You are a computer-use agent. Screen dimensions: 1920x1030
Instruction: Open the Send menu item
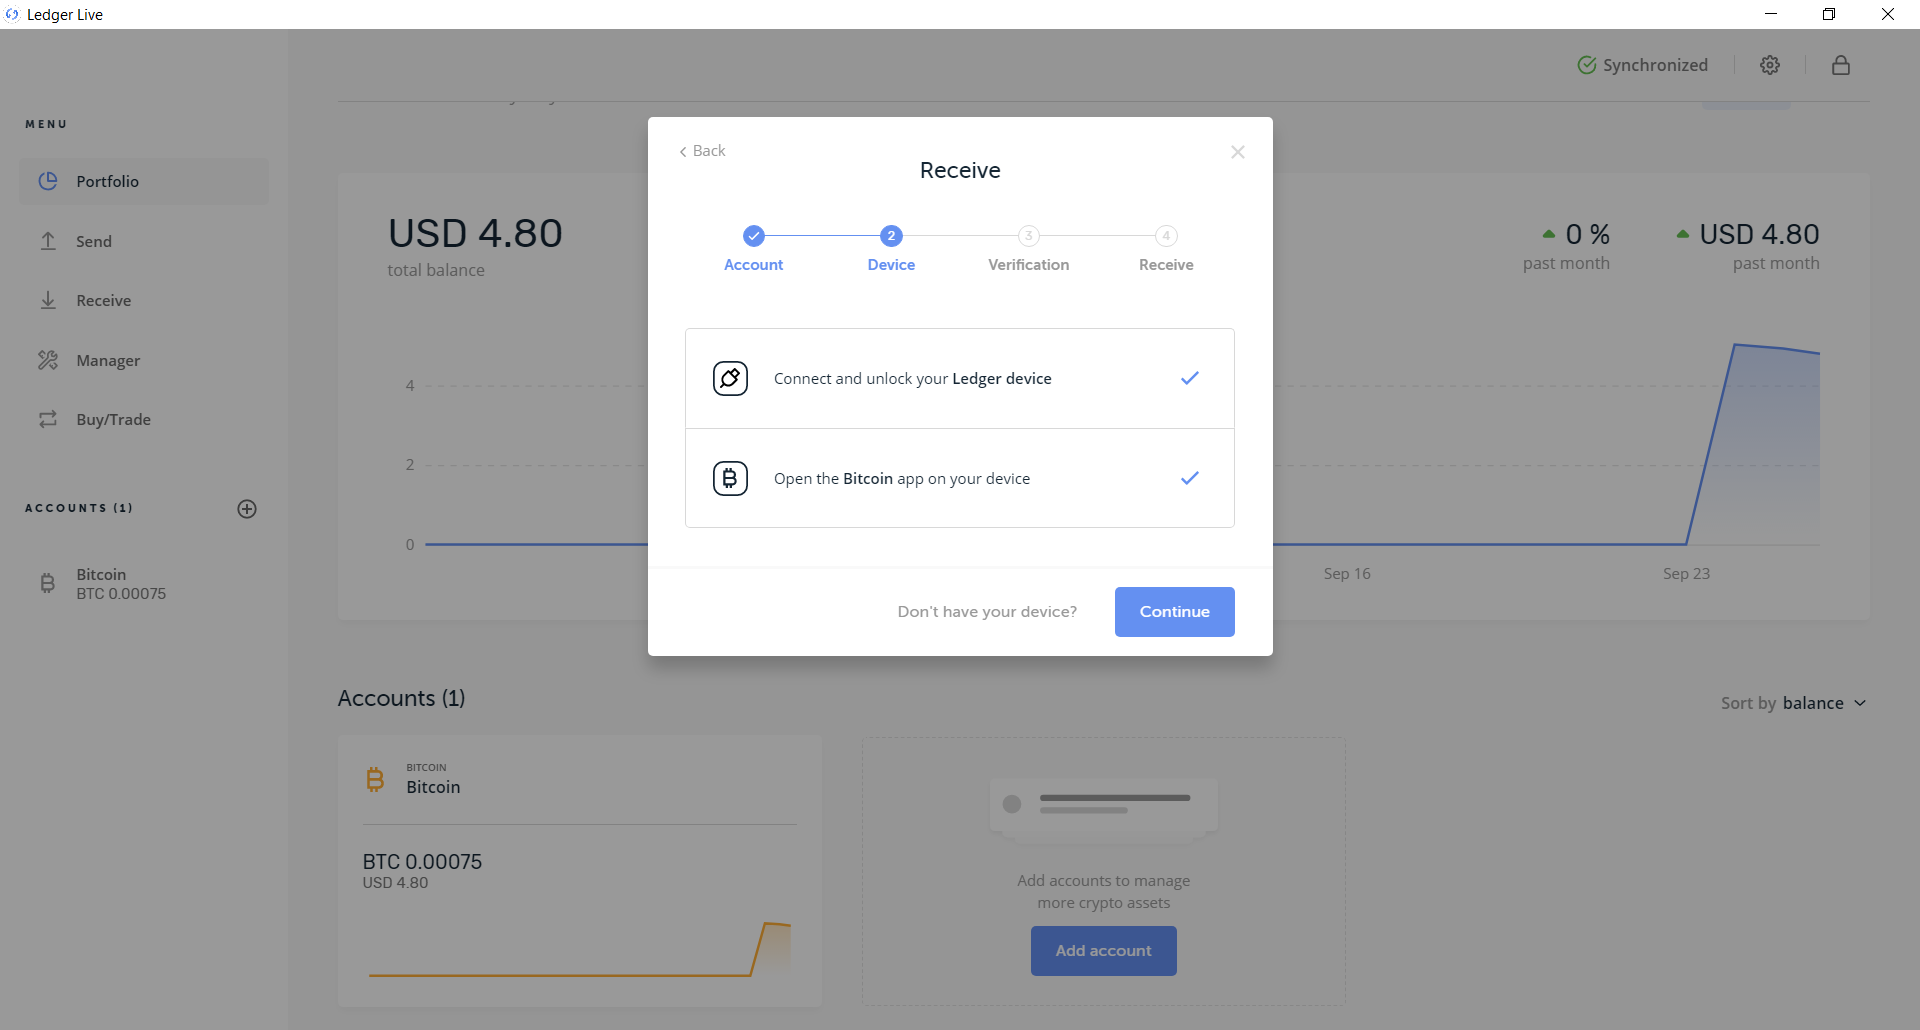[x=144, y=241]
